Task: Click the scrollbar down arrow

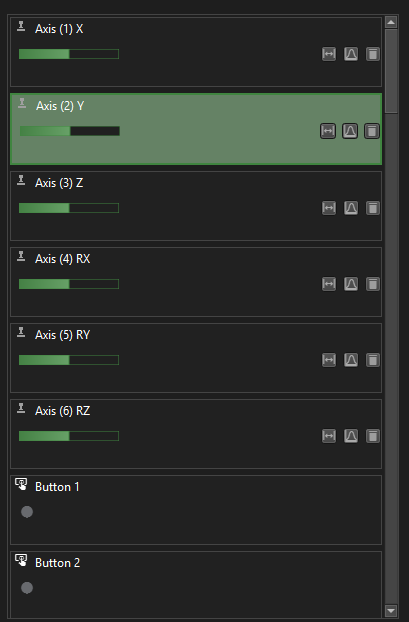Action: pos(391,611)
